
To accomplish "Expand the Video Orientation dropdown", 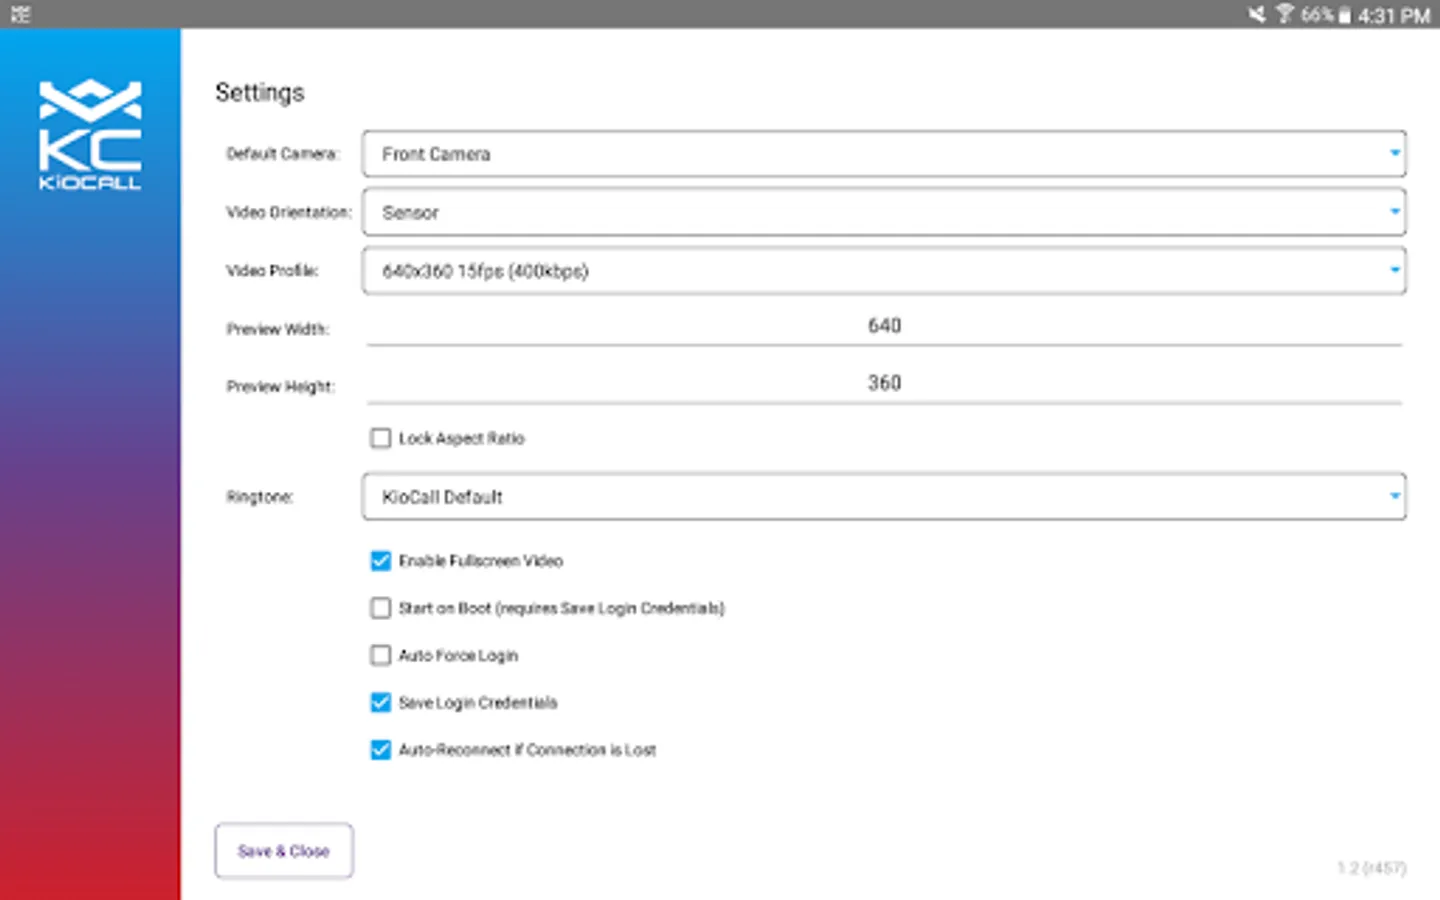I will pyautogui.click(x=884, y=212).
